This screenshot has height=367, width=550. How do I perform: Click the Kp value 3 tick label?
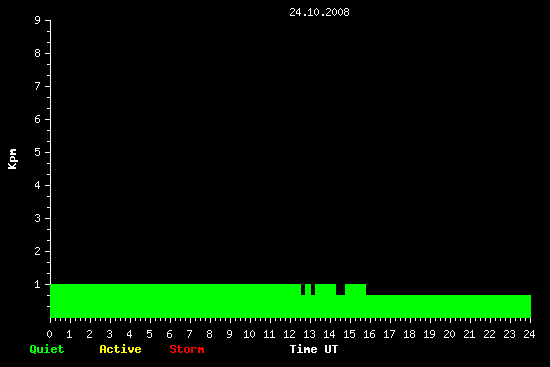[38, 219]
